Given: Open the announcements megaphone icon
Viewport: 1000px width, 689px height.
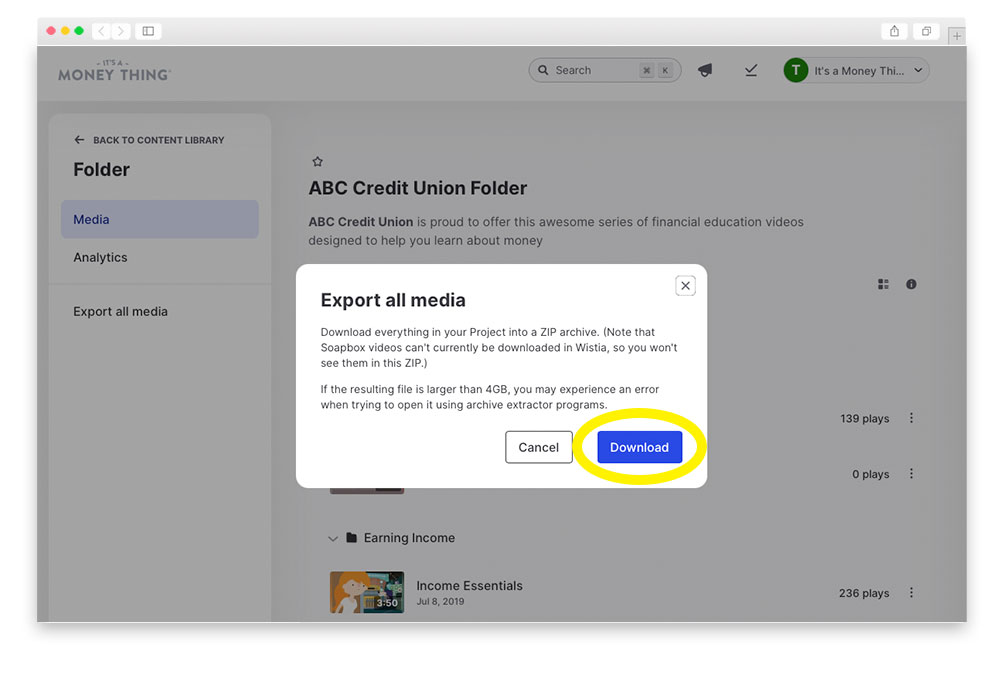Looking at the screenshot, I should [705, 70].
